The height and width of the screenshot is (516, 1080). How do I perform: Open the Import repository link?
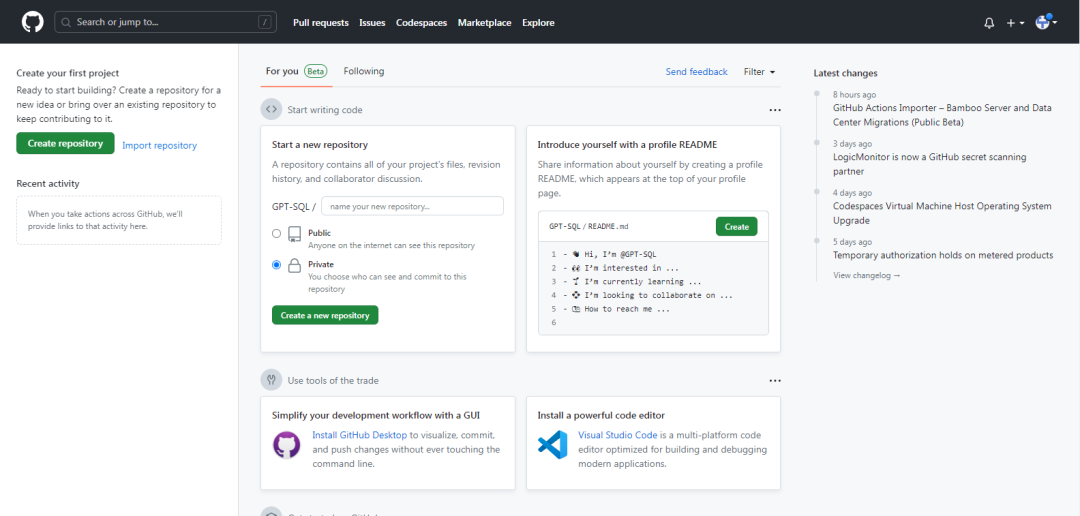point(159,145)
